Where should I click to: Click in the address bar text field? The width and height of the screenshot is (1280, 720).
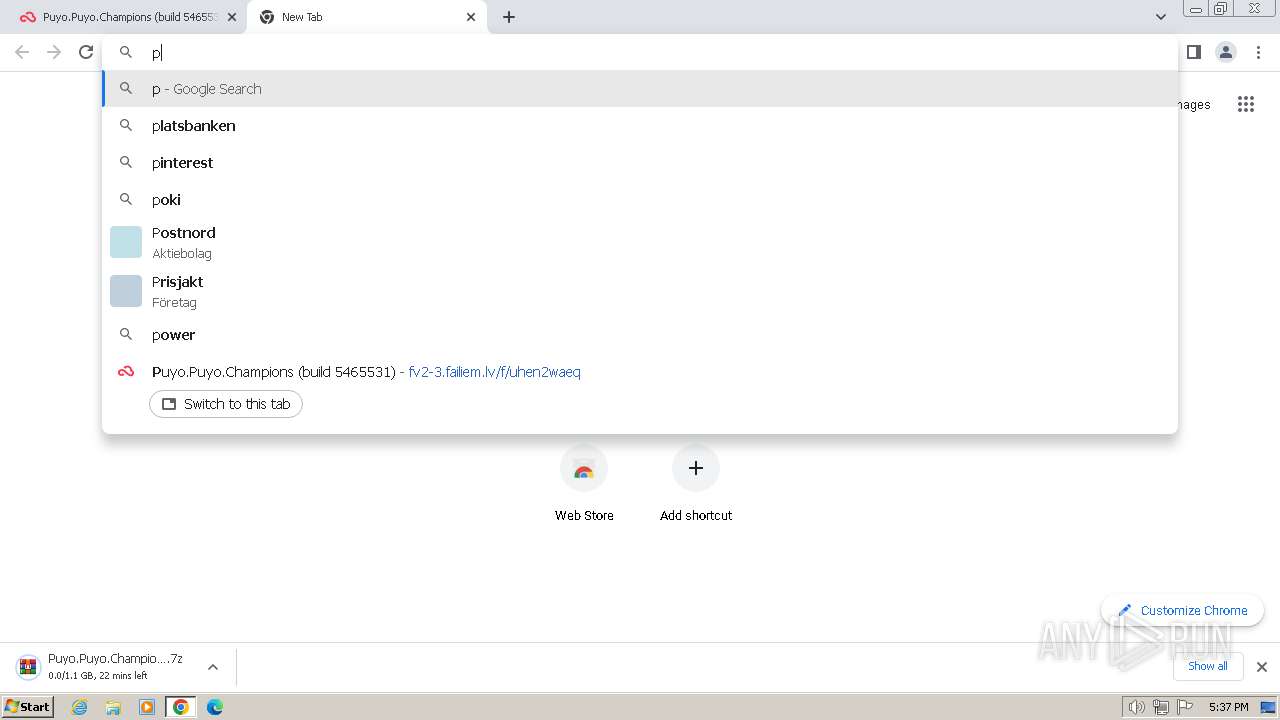pyautogui.click(x=640, y=52)
